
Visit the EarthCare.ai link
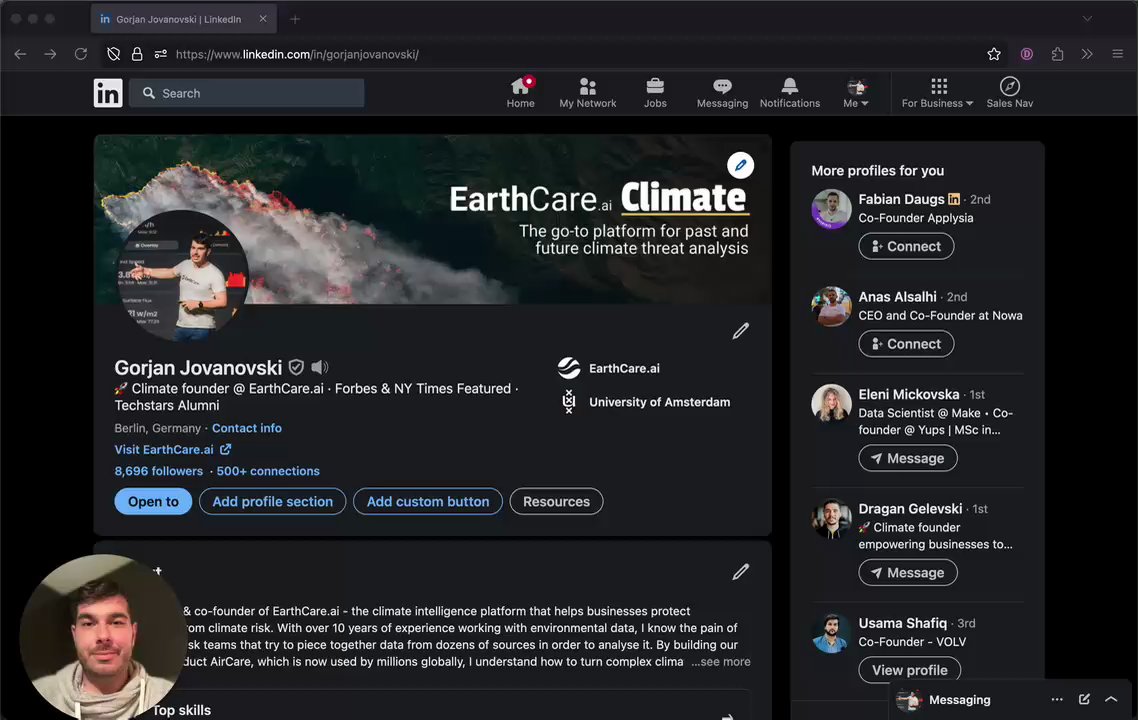pos(173,449)
